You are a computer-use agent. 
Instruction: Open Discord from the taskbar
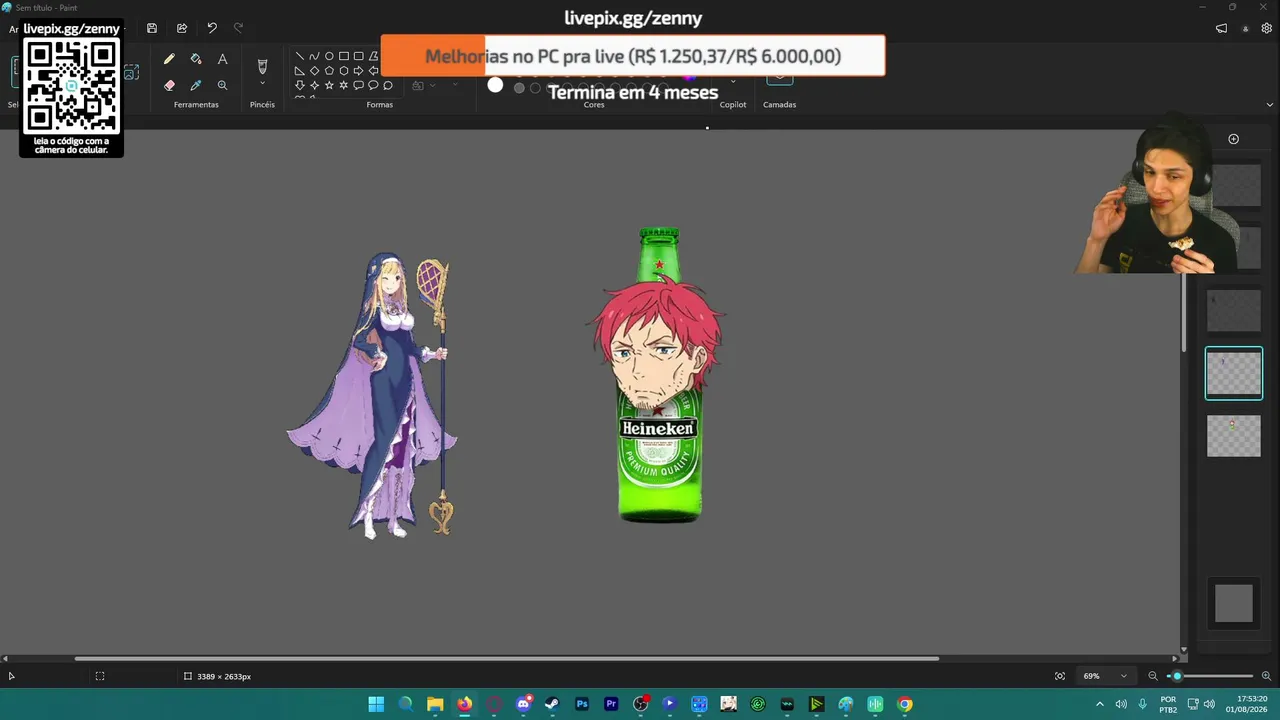pos(523,704)
